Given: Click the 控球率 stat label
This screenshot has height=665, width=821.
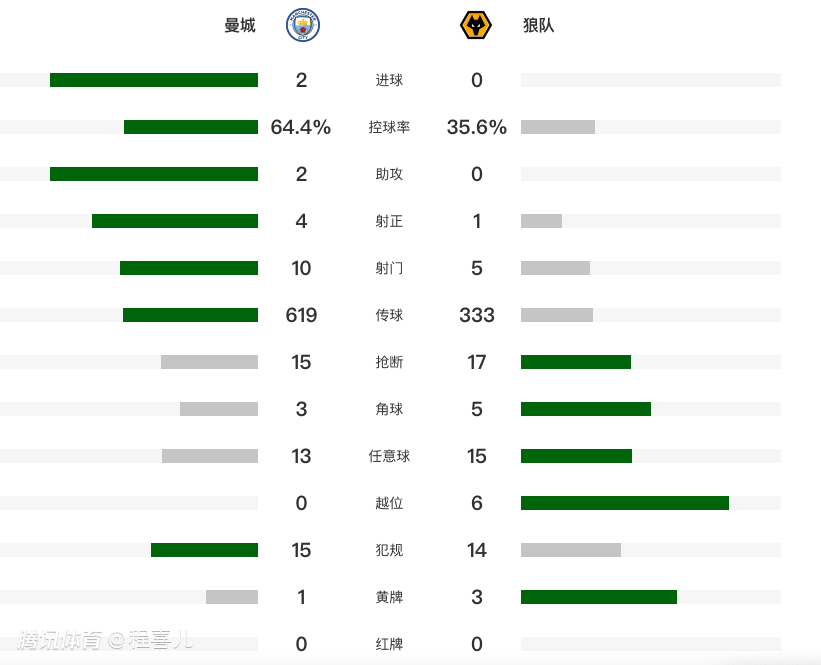Looking at the screenshot, I should tap(389, 127).
